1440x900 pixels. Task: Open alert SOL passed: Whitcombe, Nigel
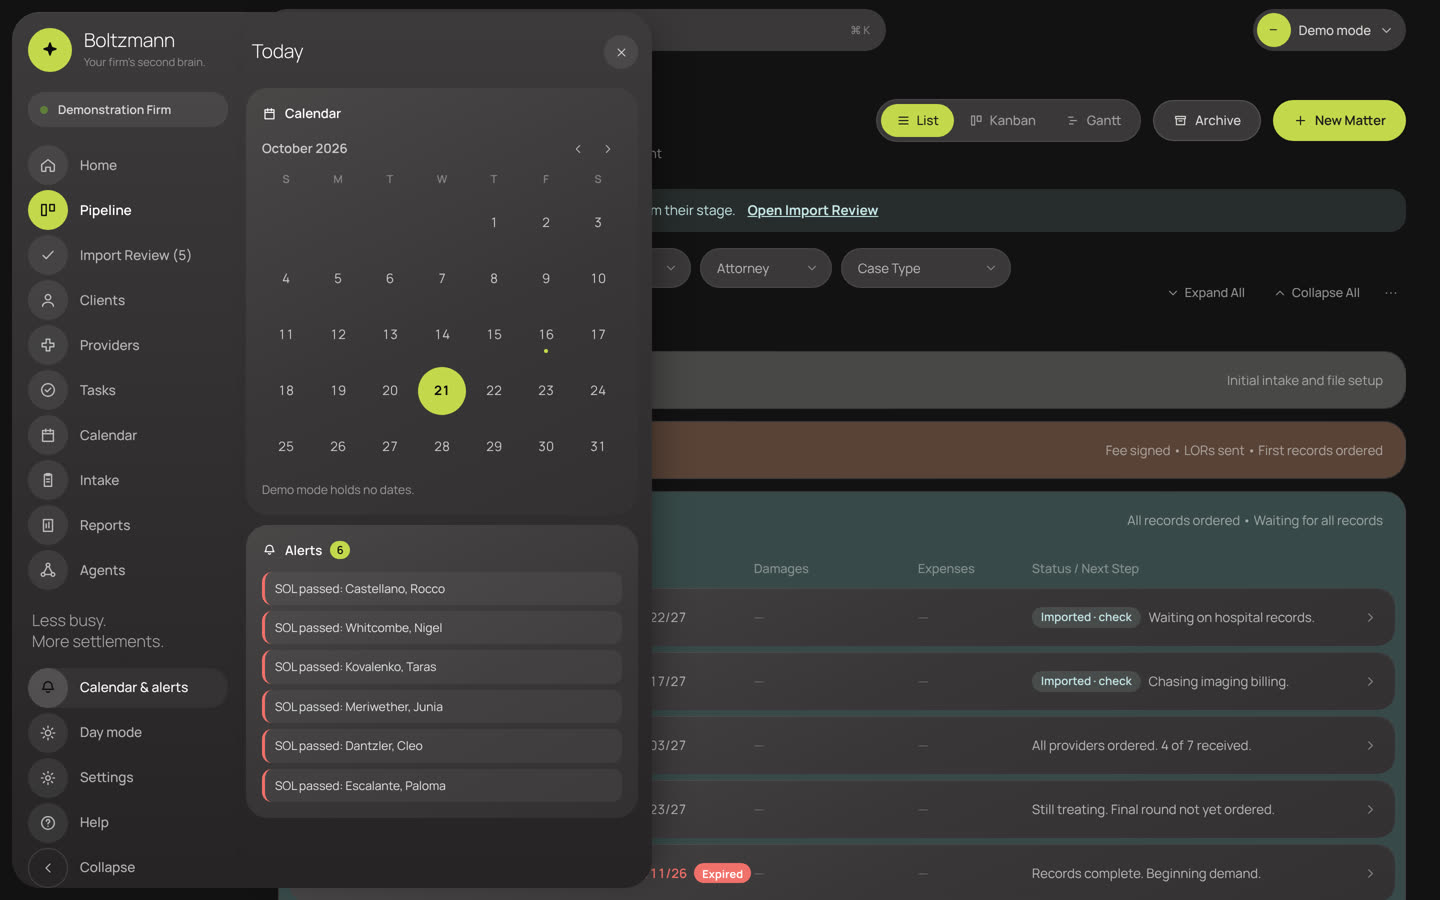coord(442,628)
